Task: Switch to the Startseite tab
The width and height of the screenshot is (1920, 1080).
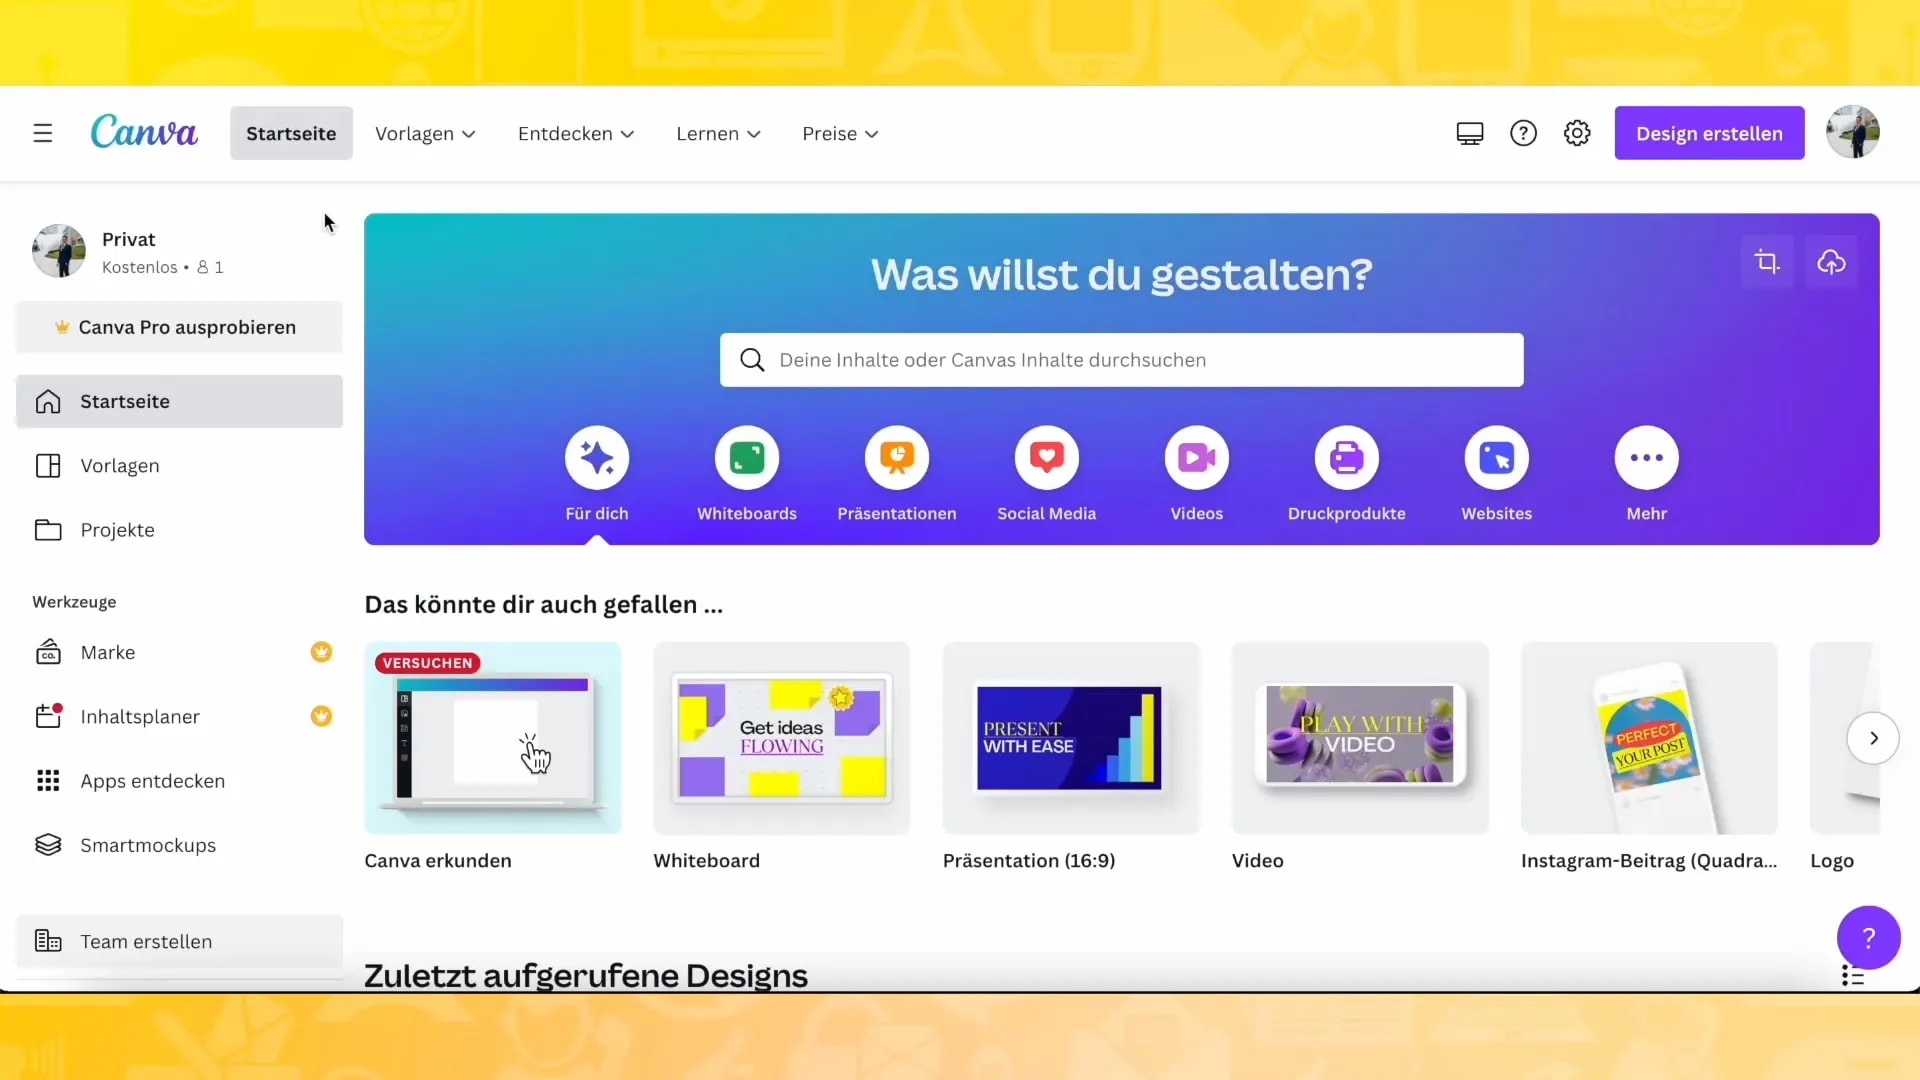Action: (291, 133)
